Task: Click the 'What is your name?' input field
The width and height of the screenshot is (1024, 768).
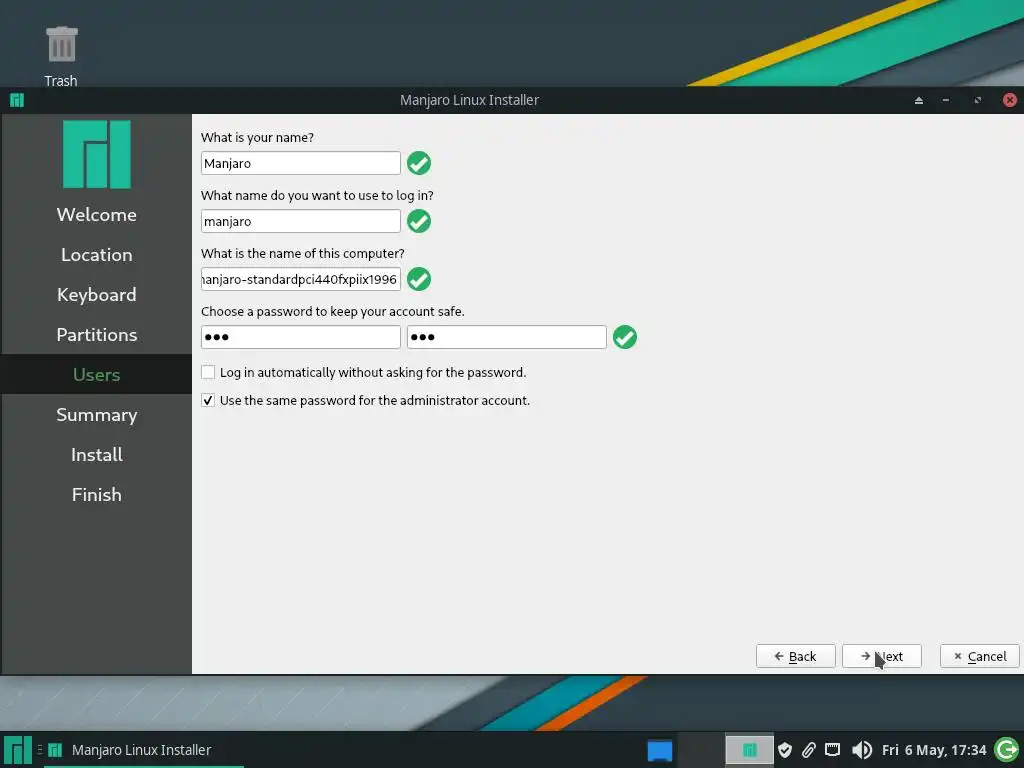Action: (300, 163)
